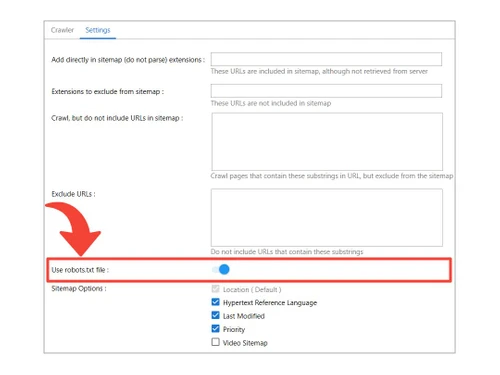The width and height of the screenshot is (500, 375).
Task: Click 'Crawl, but do not include URLs' label
Action: [117, 118]
